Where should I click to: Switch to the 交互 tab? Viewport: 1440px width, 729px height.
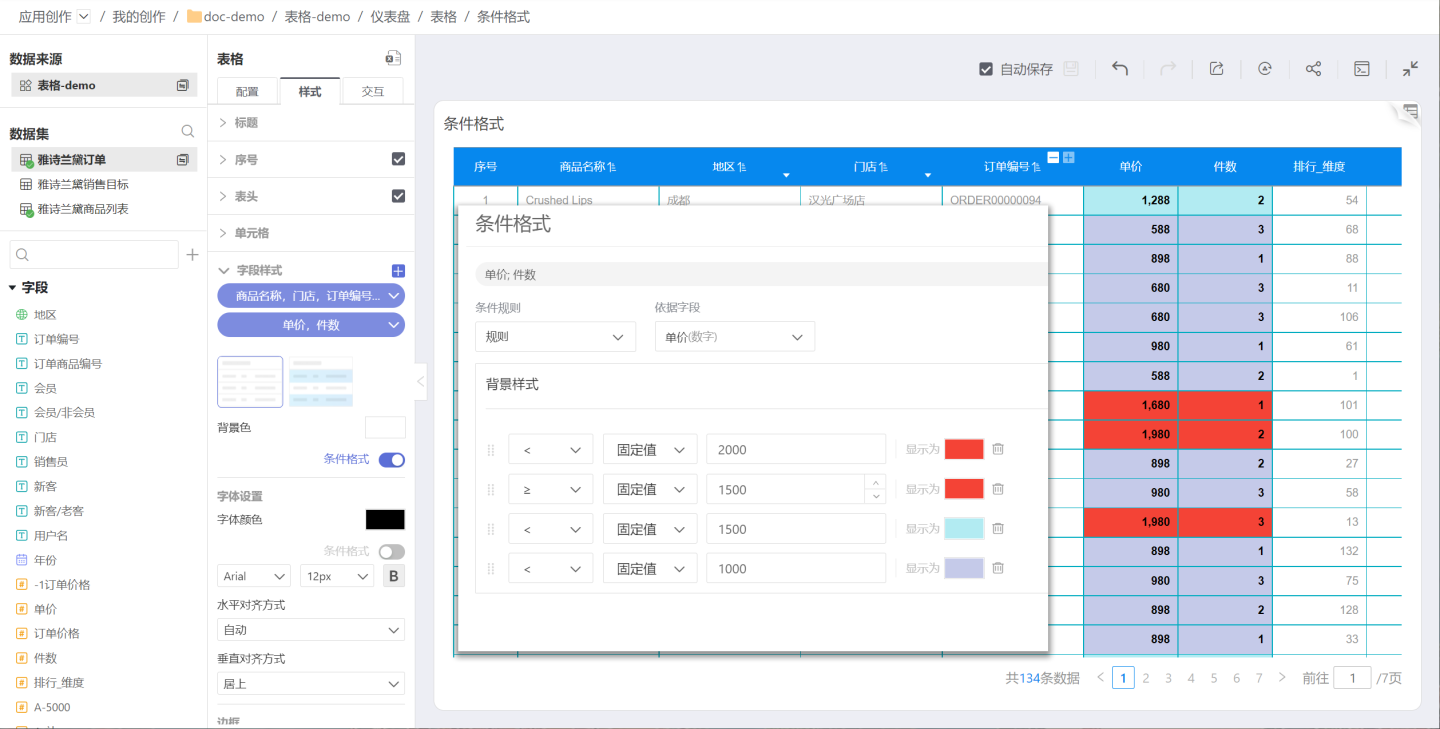coord(372,91)
